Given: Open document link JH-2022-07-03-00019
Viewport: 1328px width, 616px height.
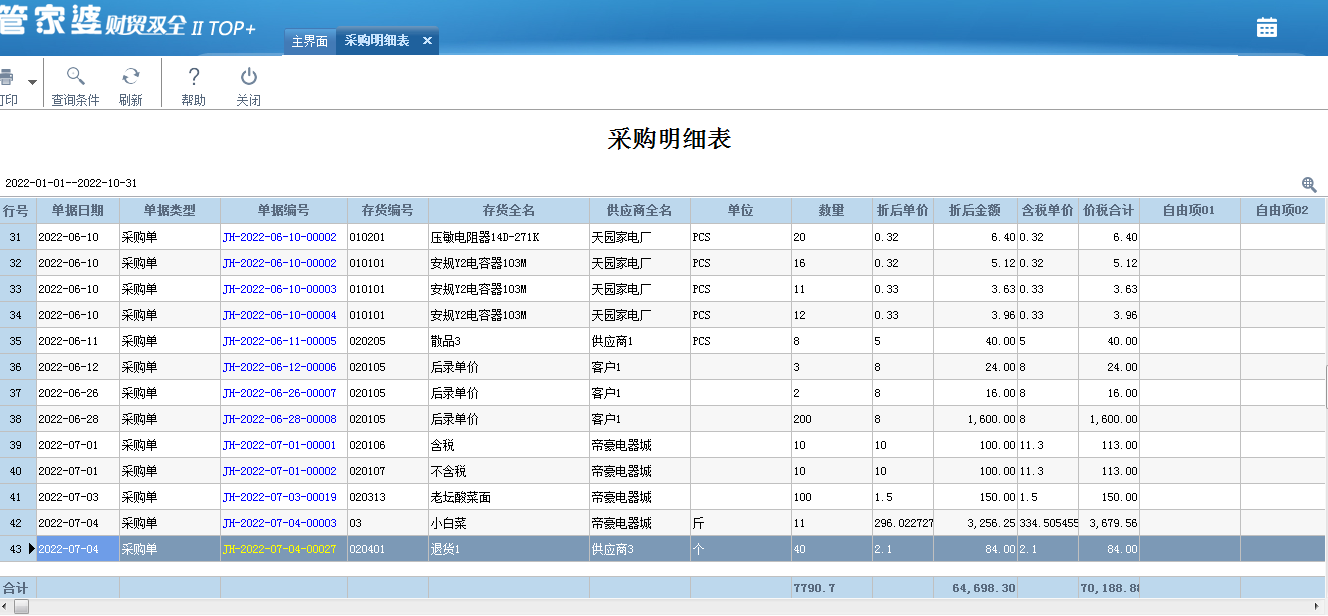Looking at the screenshot, I should (x=279, y=497).
